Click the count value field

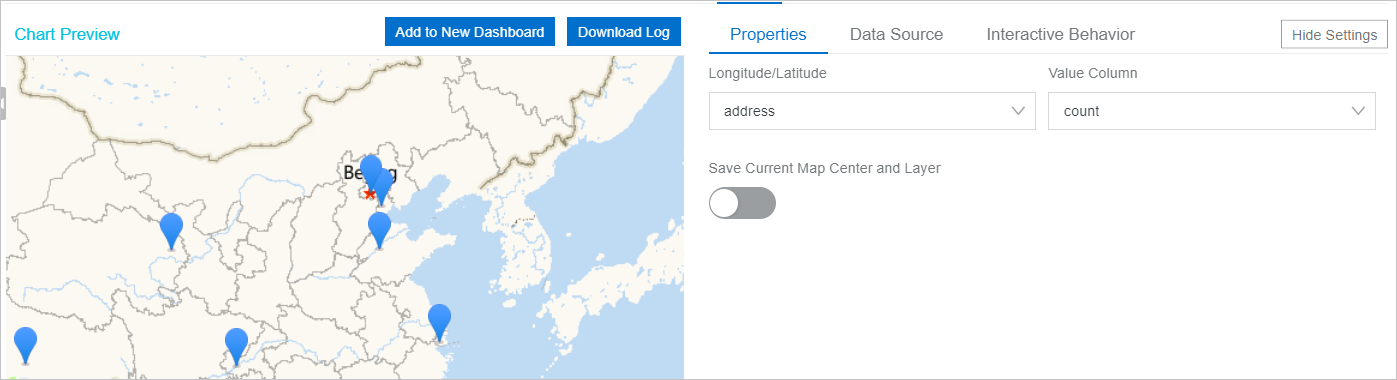point(1212,111)
